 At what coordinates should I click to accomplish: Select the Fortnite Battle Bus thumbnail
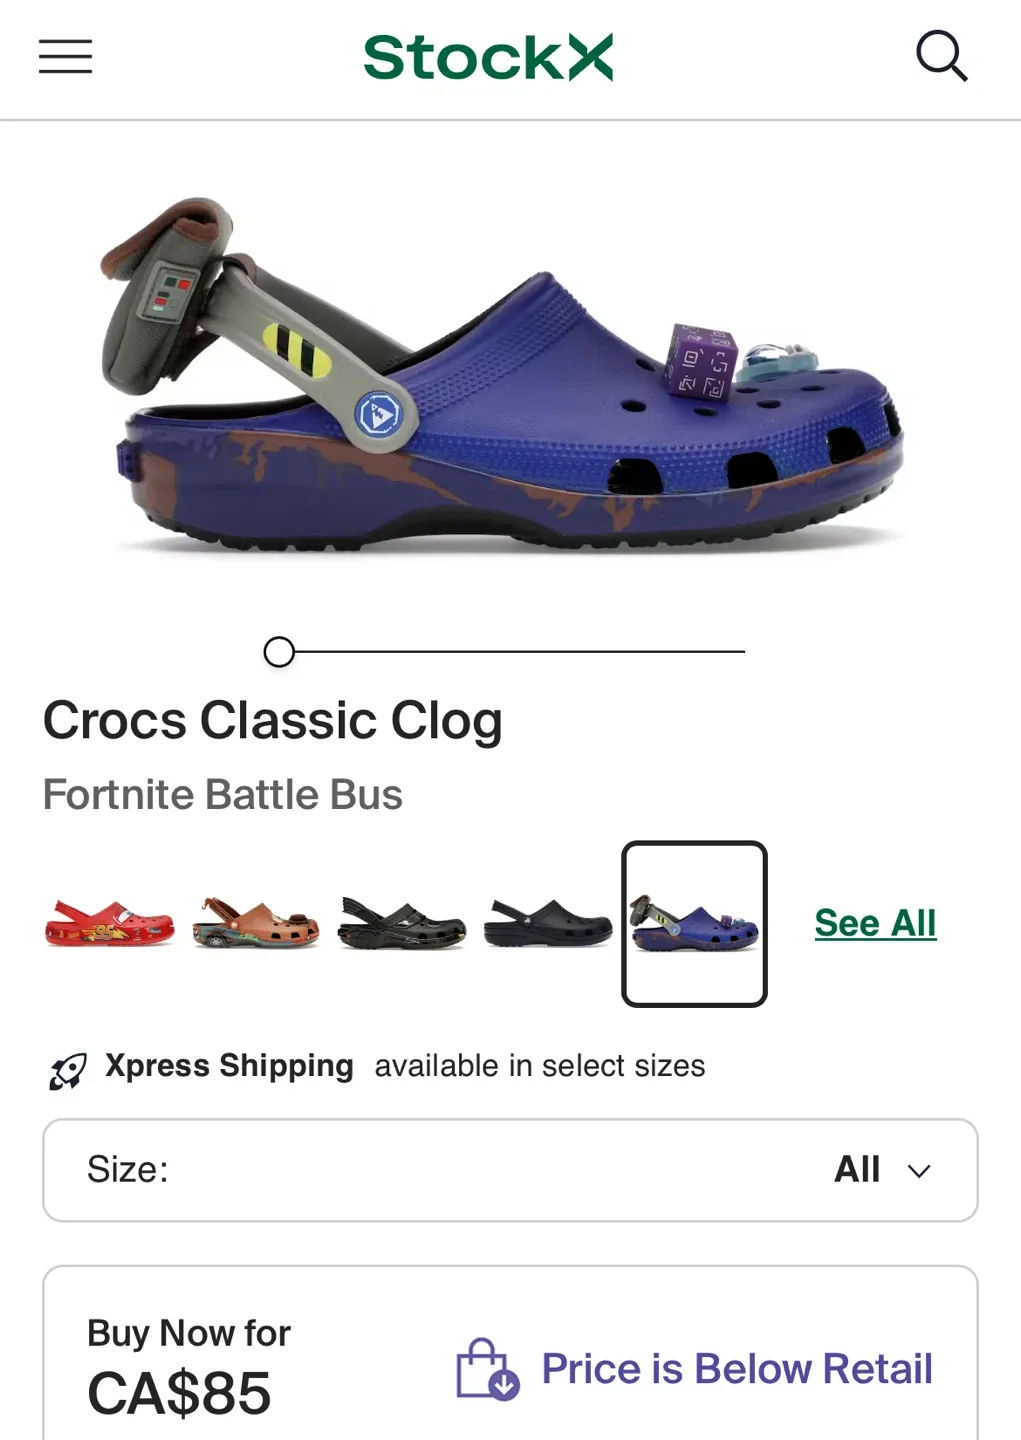pyautogui.click(x=695, y=921)
